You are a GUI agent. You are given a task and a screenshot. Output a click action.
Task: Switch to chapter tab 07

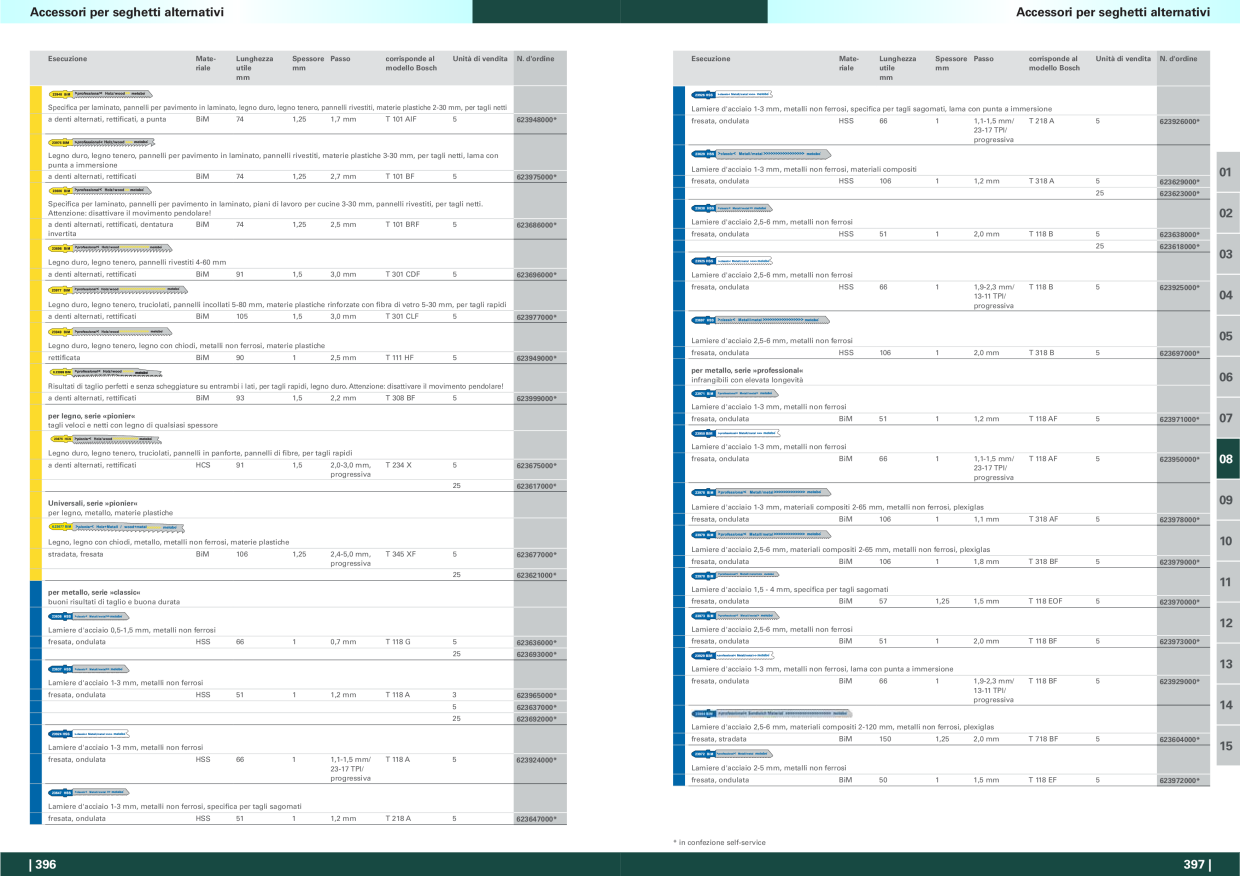(1227, 418)
